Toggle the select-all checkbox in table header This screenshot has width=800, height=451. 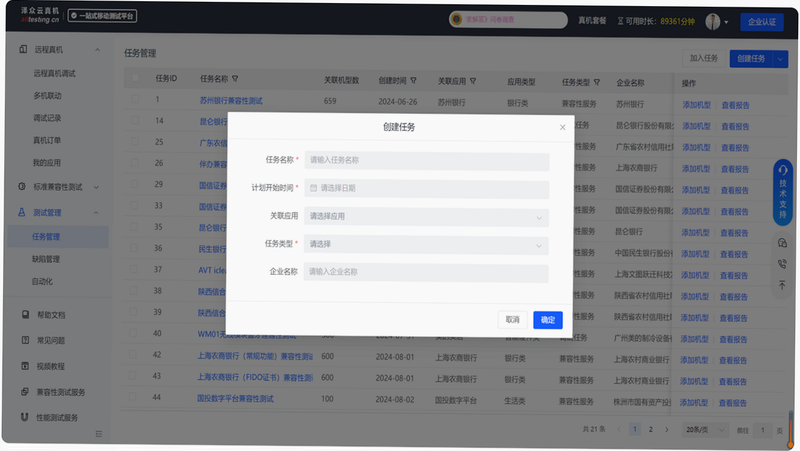[x=135, y=78]
